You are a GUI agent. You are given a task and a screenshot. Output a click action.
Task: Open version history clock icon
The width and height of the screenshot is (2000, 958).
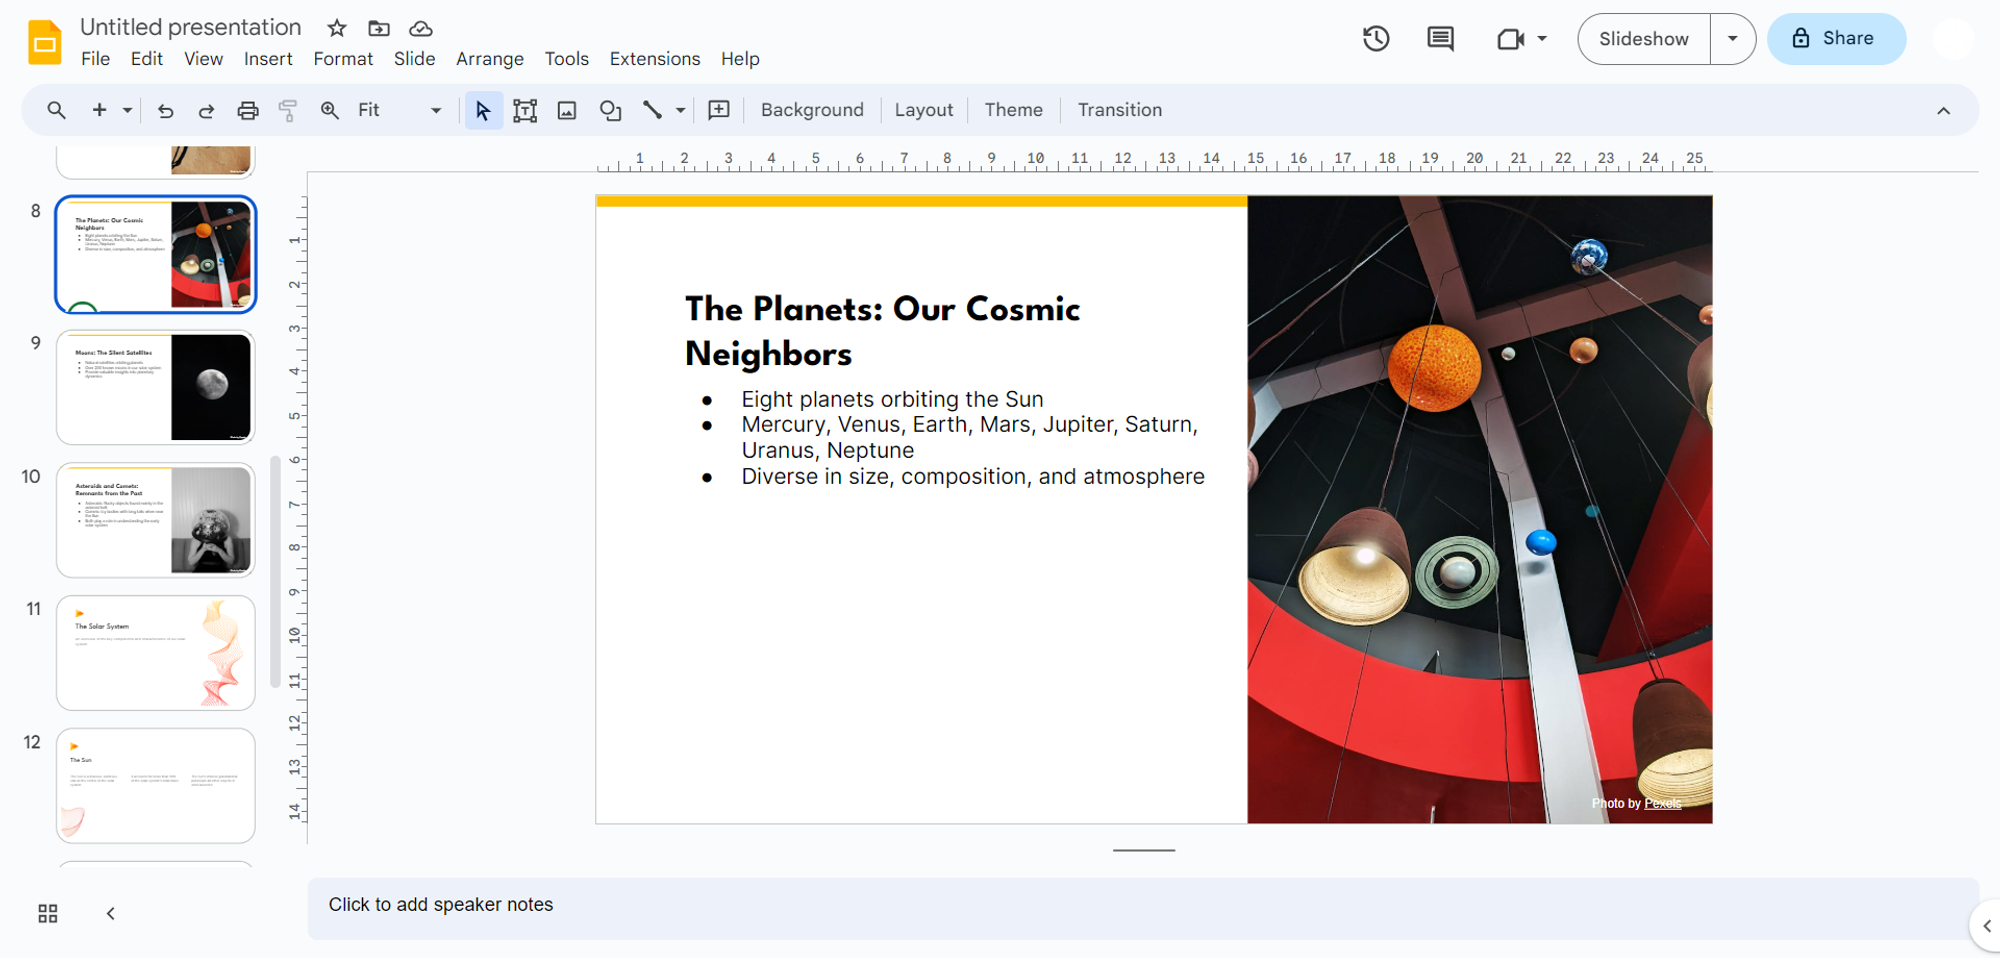[x=1376, y=39]
